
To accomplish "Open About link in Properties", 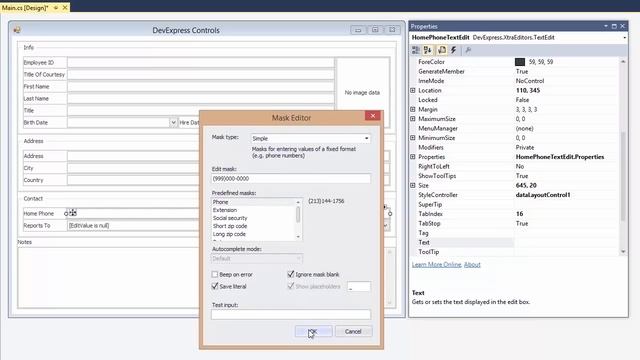I will [x=472, y=264].
